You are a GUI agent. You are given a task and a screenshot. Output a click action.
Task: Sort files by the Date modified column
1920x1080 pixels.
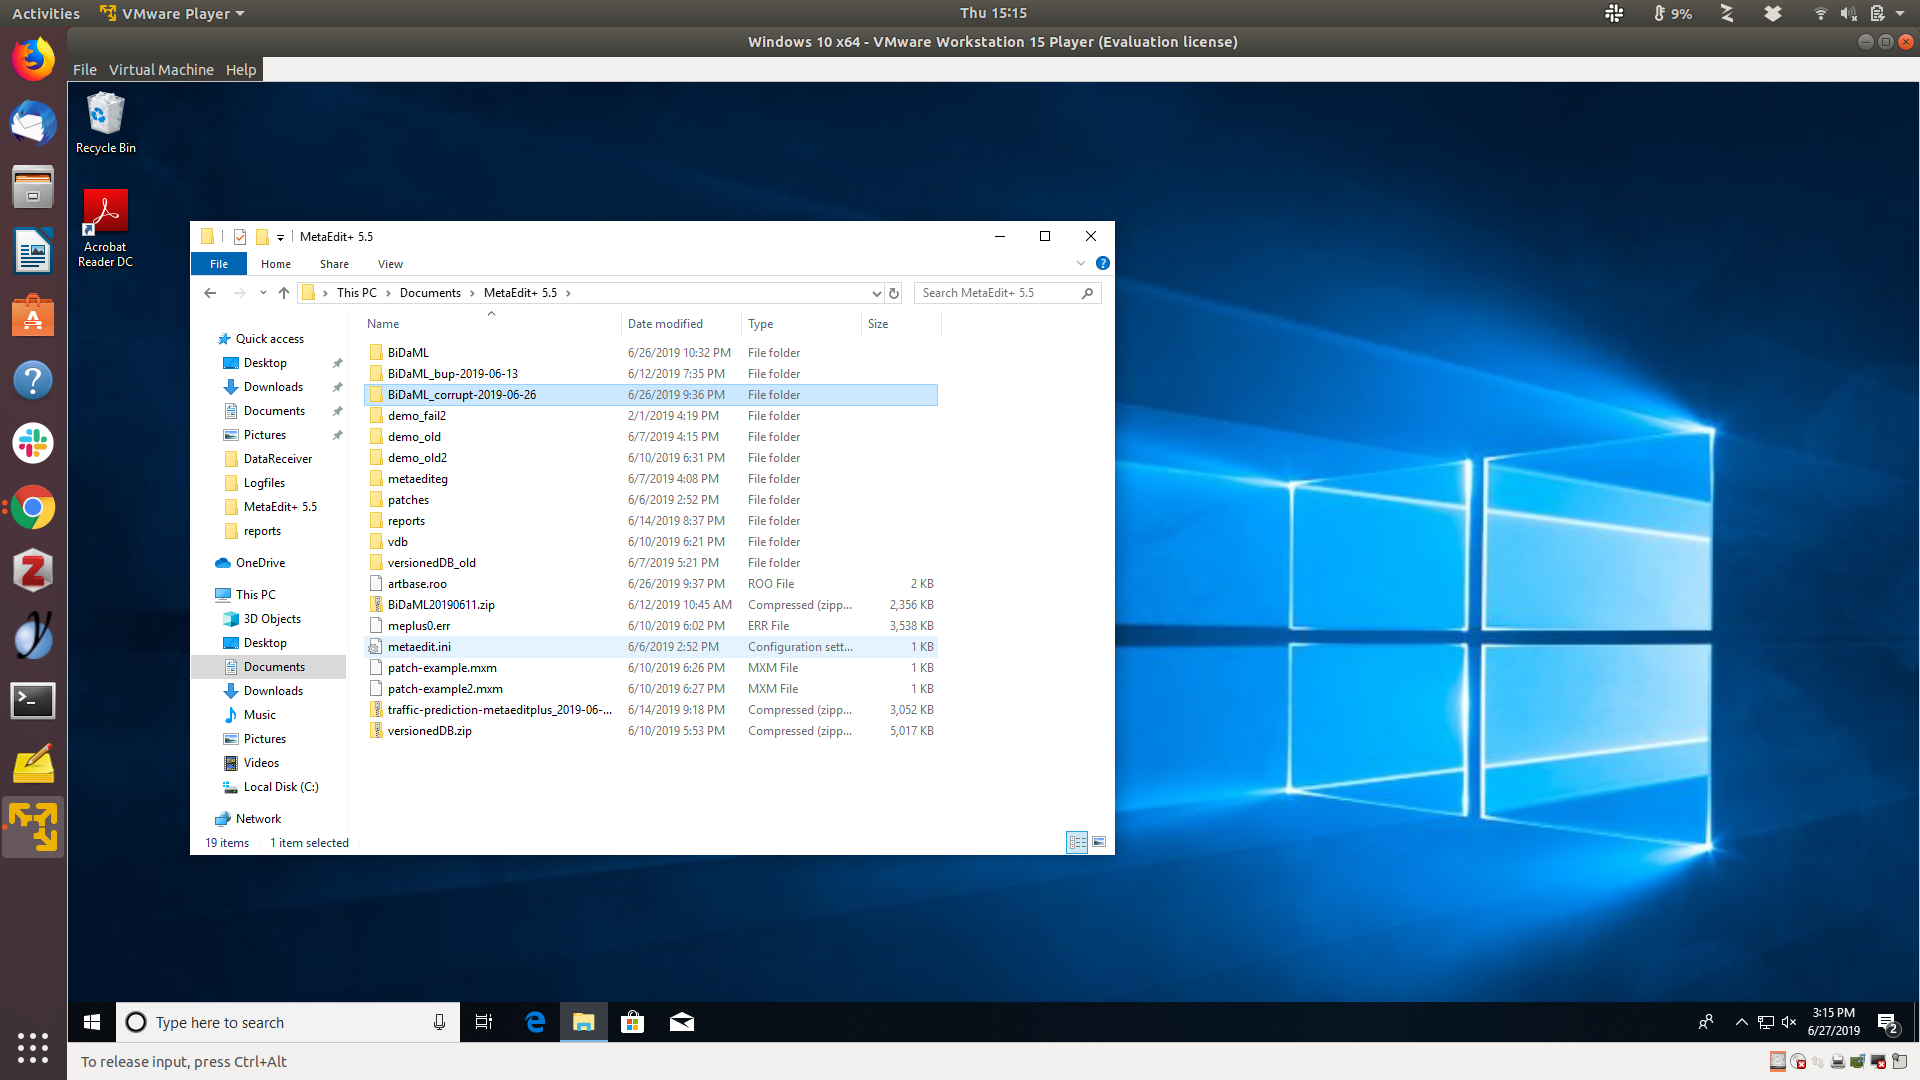665,324
